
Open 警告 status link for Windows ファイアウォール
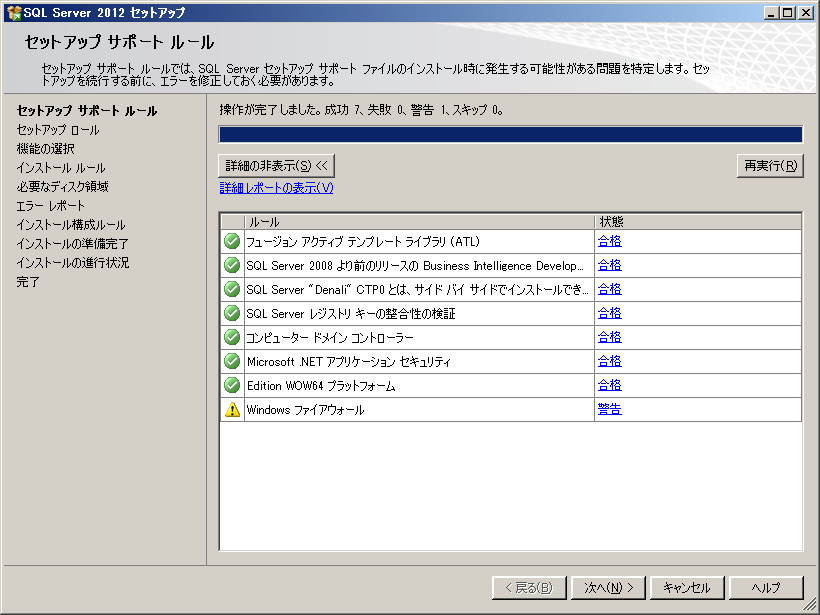coord(609,409)
